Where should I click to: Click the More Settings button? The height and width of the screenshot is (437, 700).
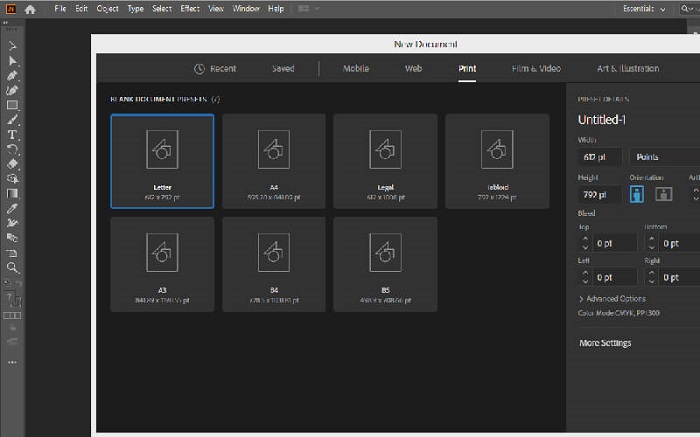point(605,343)
